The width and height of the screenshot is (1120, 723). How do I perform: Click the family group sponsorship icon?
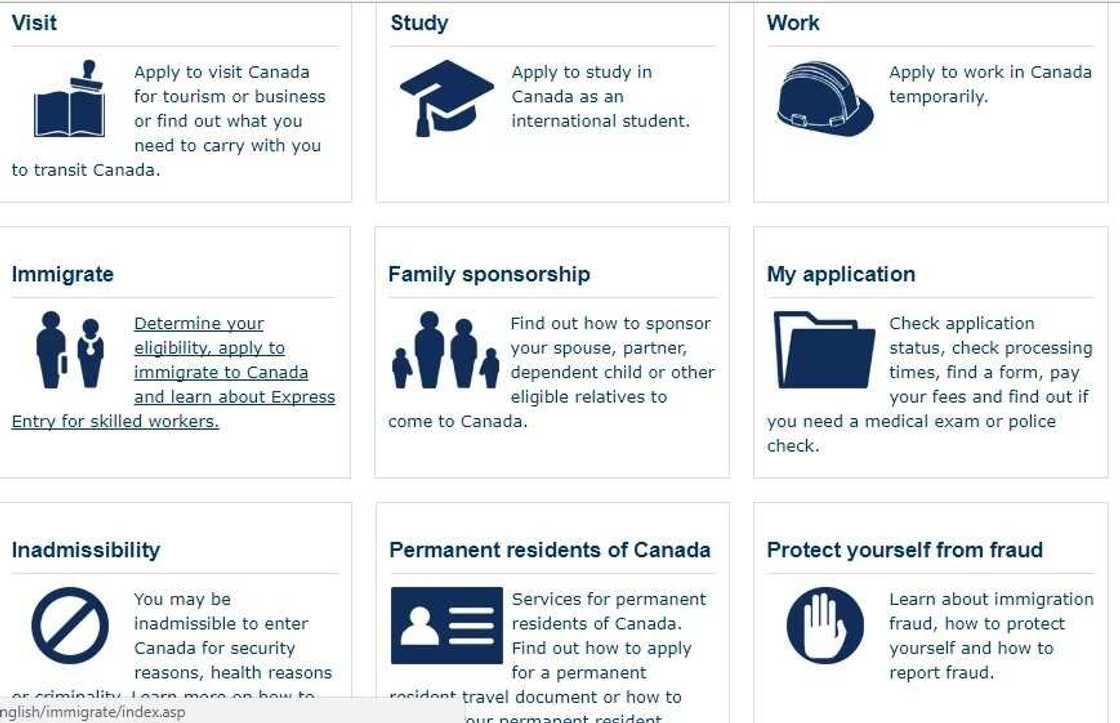click(x=445, y=350)
